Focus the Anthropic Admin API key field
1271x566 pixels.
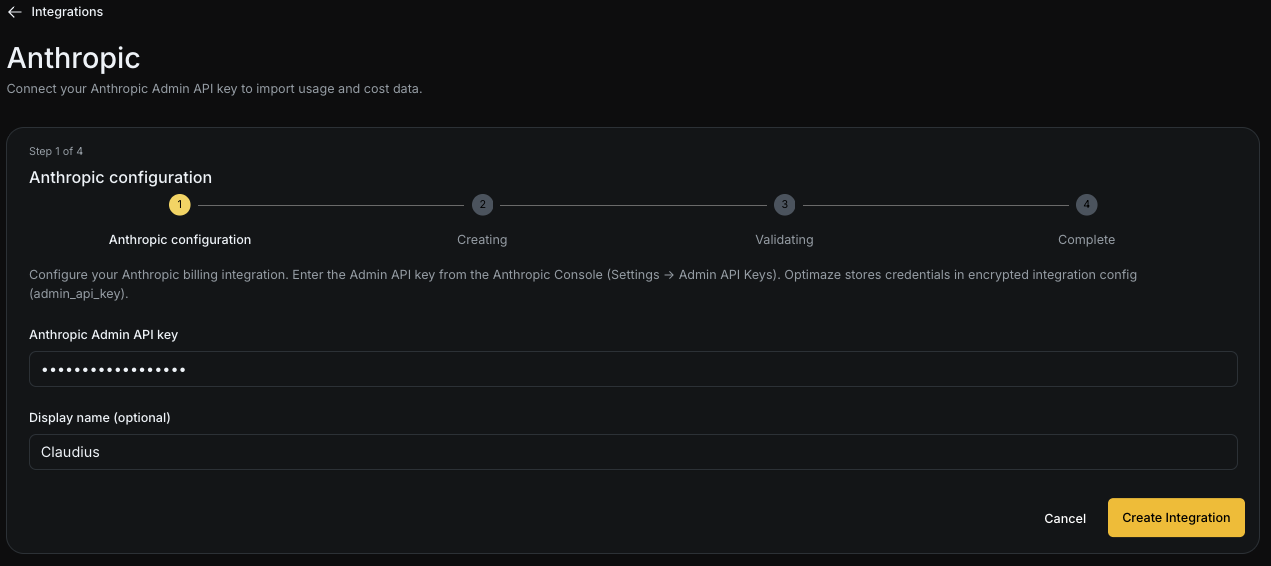633,369
